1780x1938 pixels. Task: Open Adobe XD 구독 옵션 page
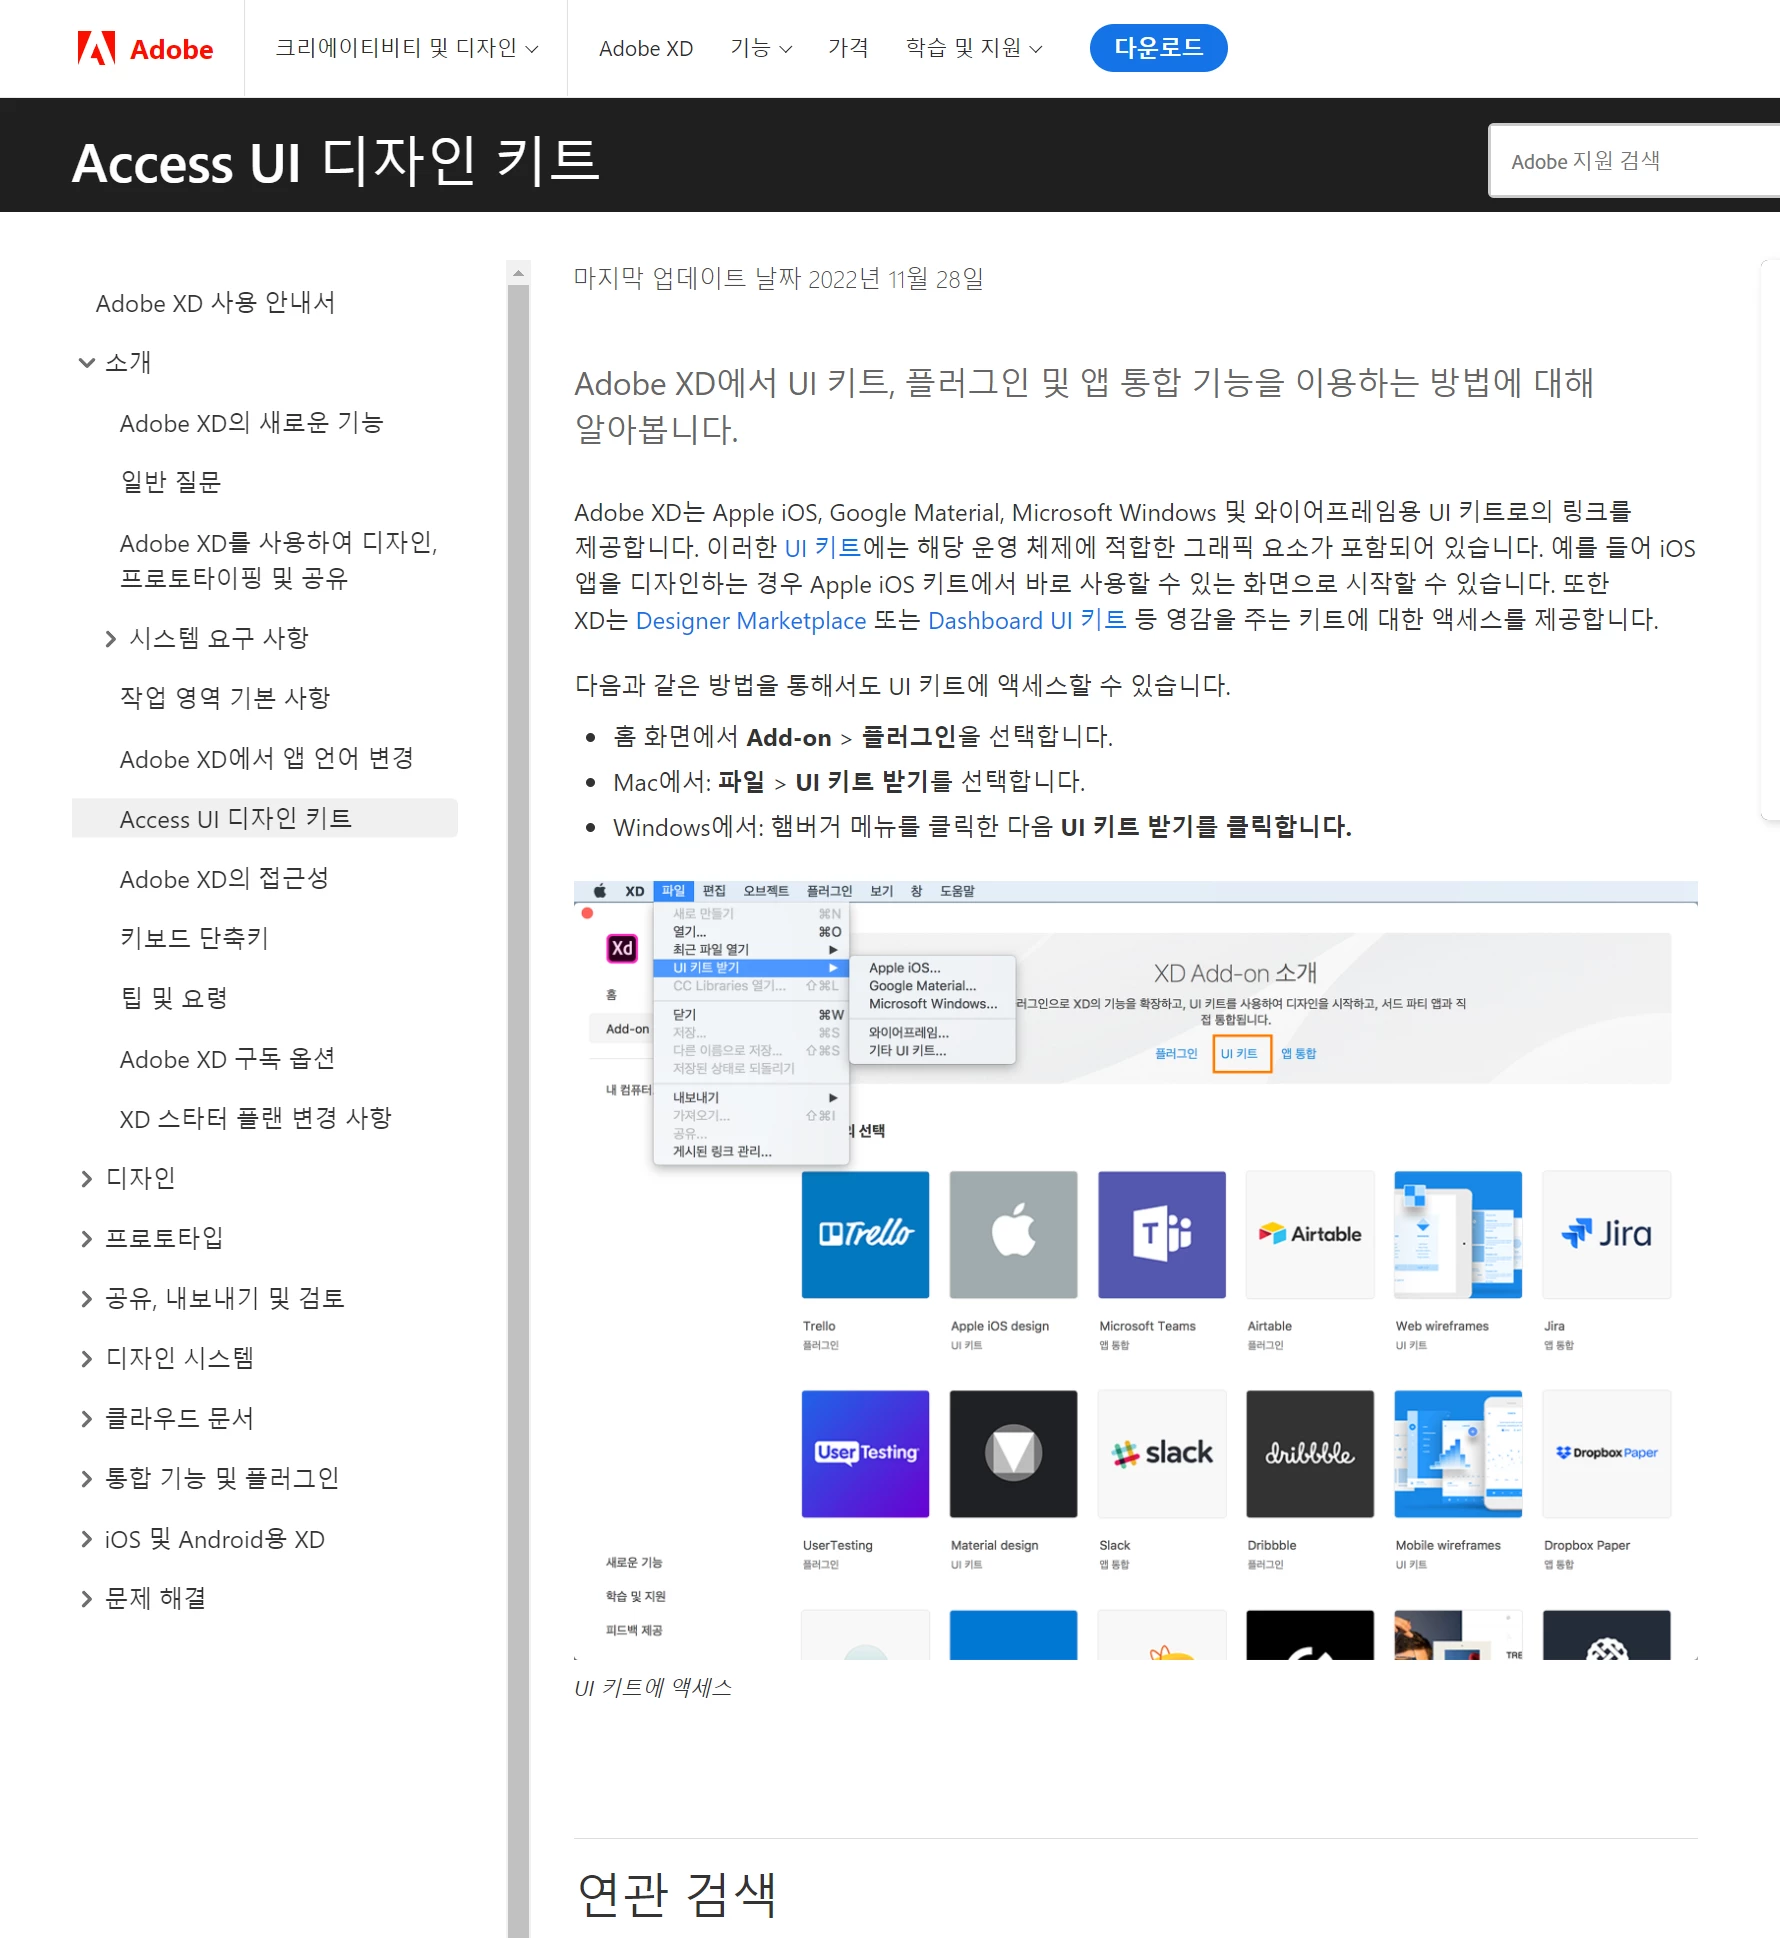[x=227, y=1059]
